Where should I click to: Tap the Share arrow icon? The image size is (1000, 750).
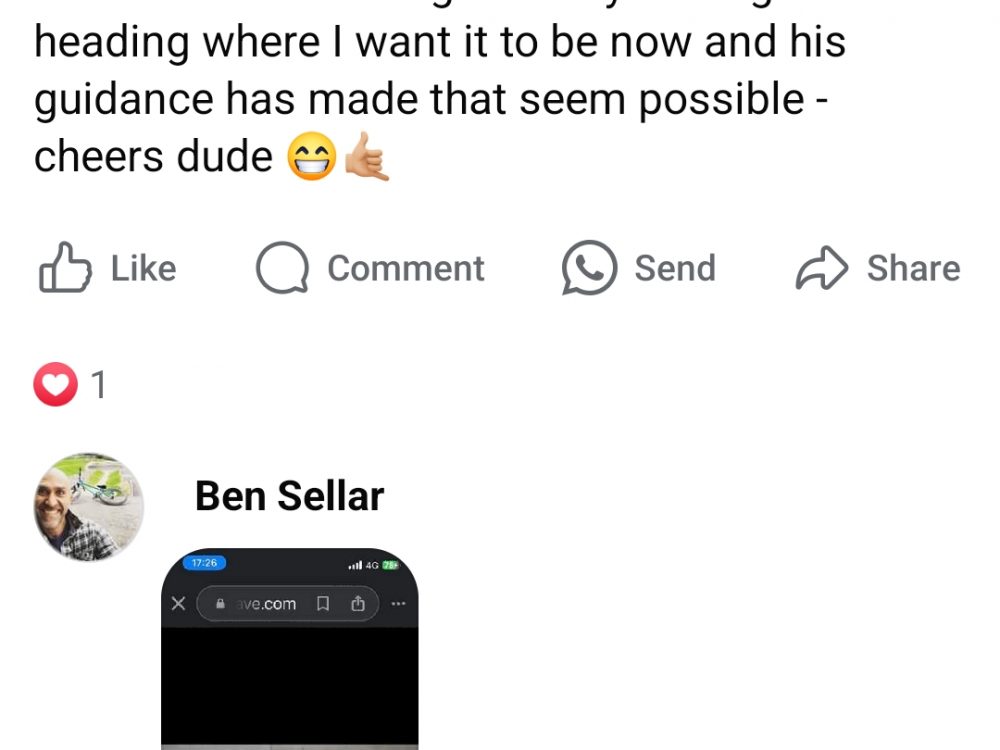pyautogui.click(x=822, y=268)
